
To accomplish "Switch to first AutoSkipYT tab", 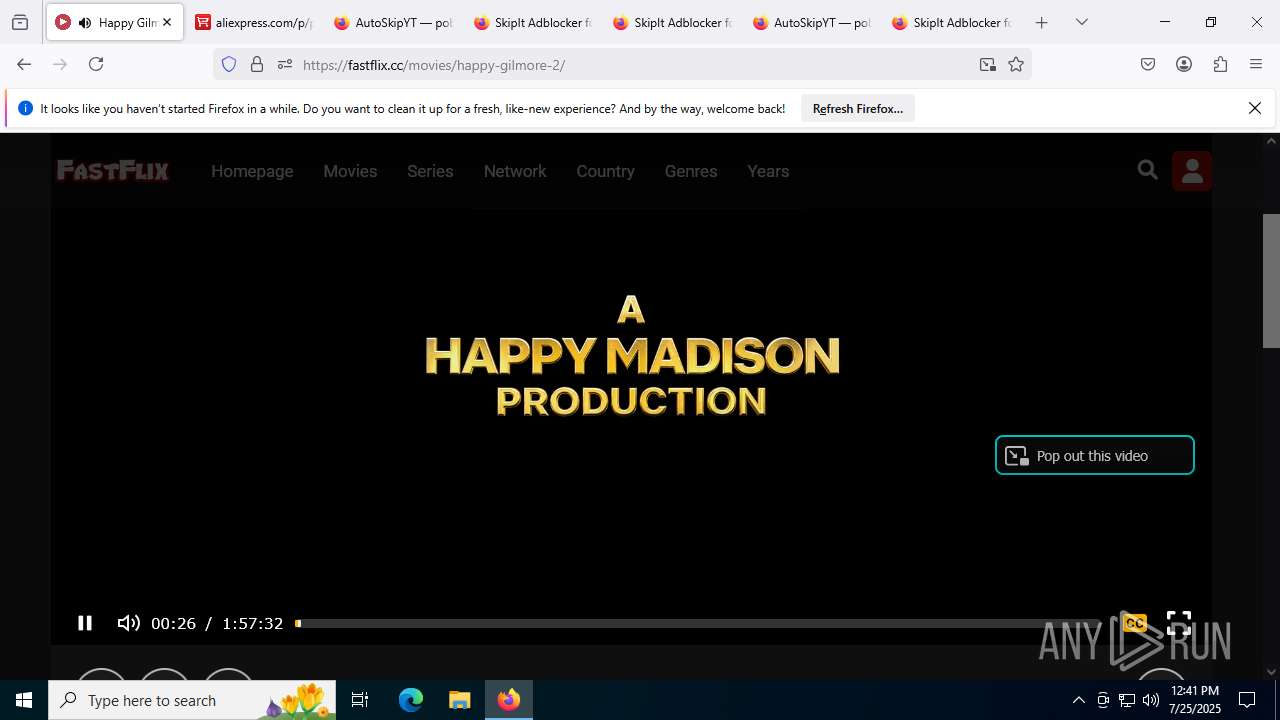I will (394, 22).
